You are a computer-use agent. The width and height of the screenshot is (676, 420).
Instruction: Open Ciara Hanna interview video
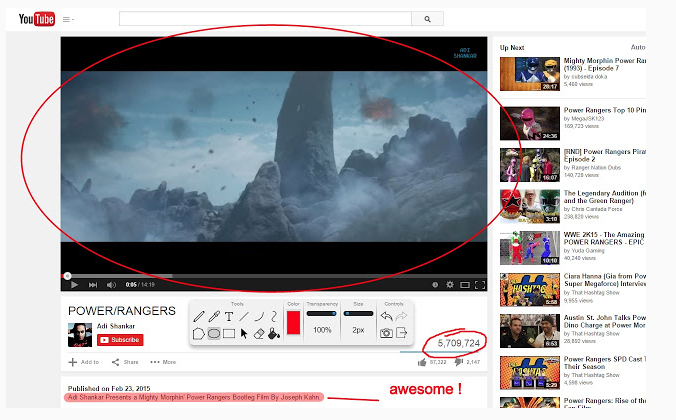point(604,280)
